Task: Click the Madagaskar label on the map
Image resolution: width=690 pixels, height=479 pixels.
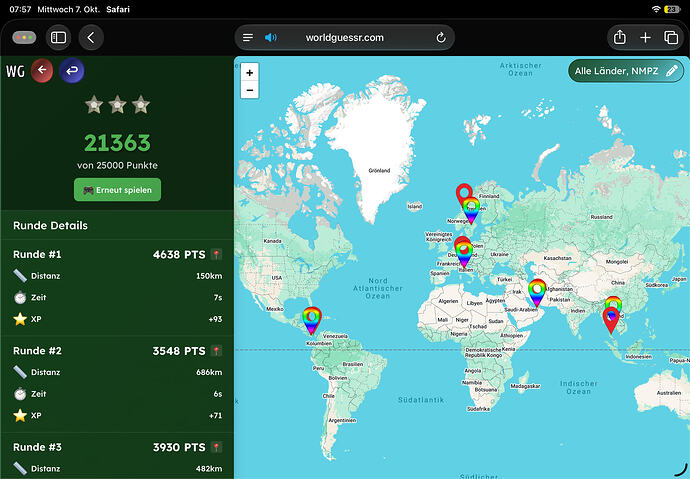Action: coord(525,386)
